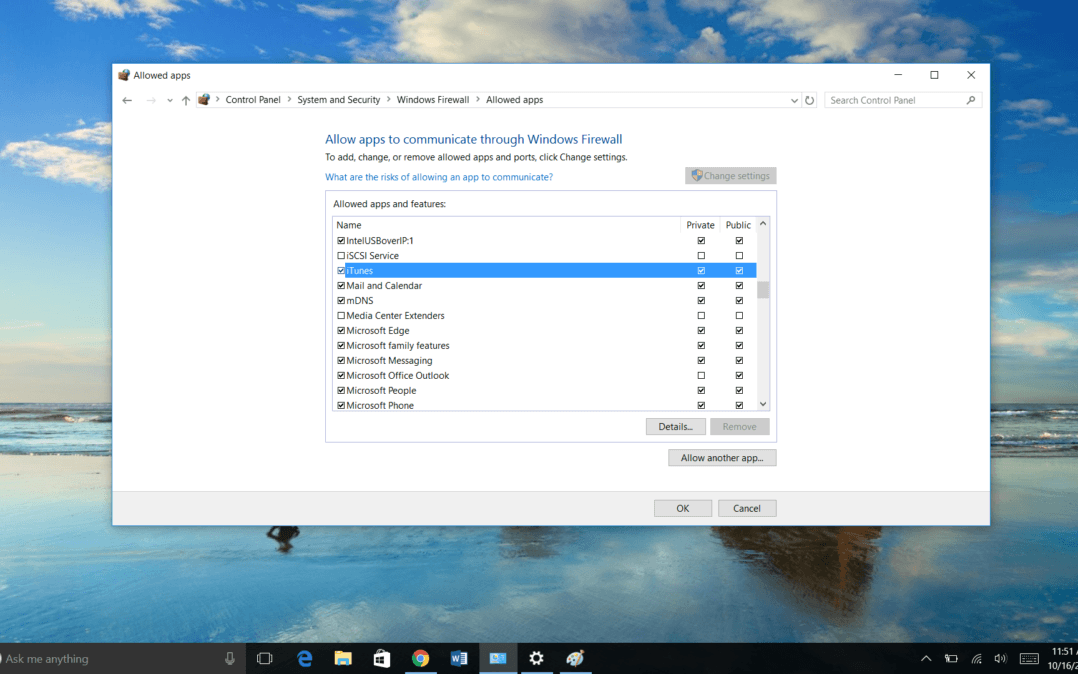Uncheck the Mail and Calendar name checkbox

tap(341, 285)
